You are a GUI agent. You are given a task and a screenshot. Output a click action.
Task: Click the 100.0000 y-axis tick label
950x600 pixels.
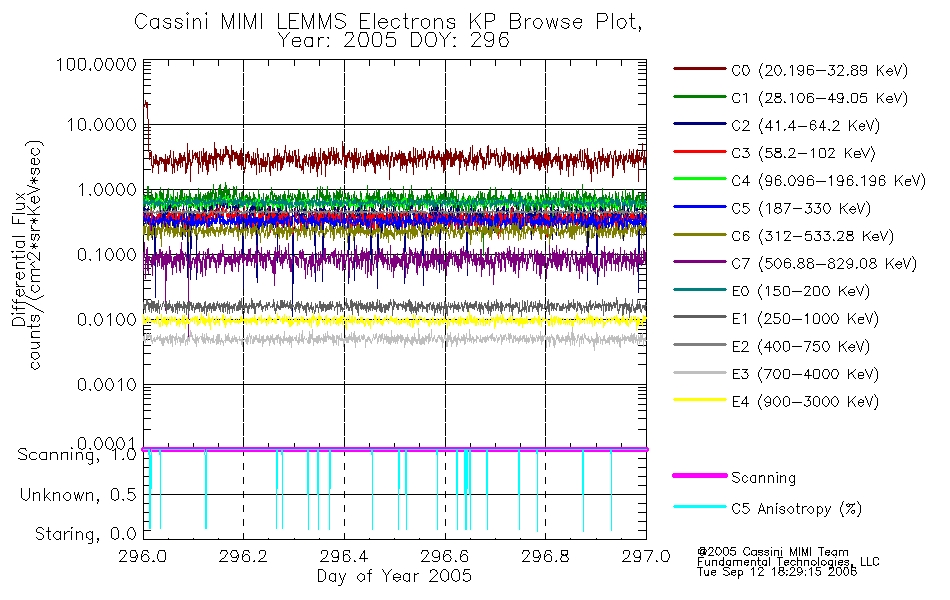click(x=96, y=65)
